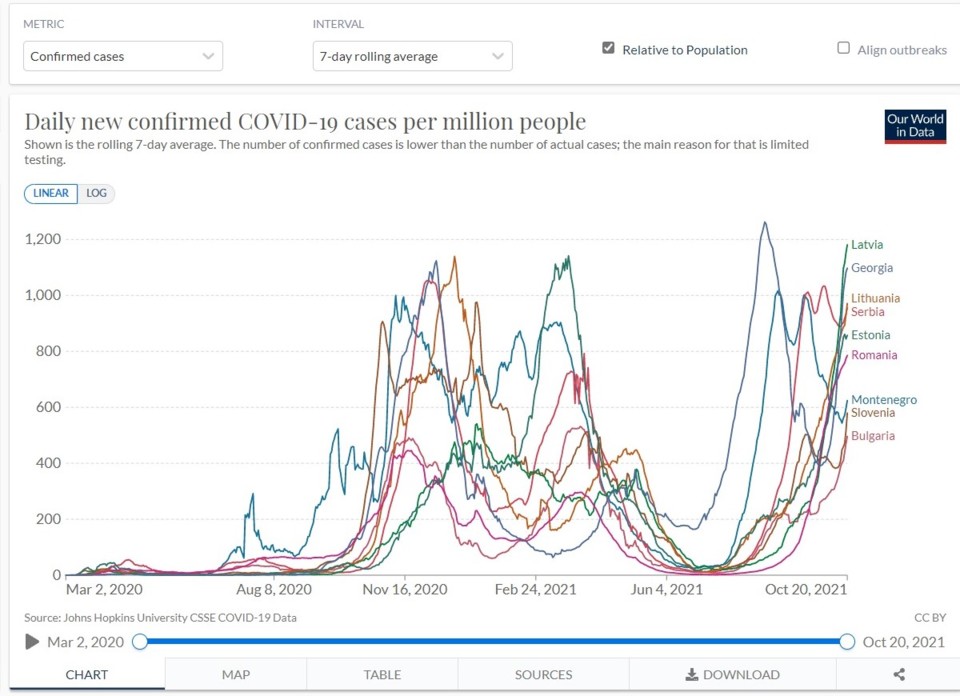Switch to the MAP tab
This screenshot has width=960, height=696.
[x=236, y=675]
